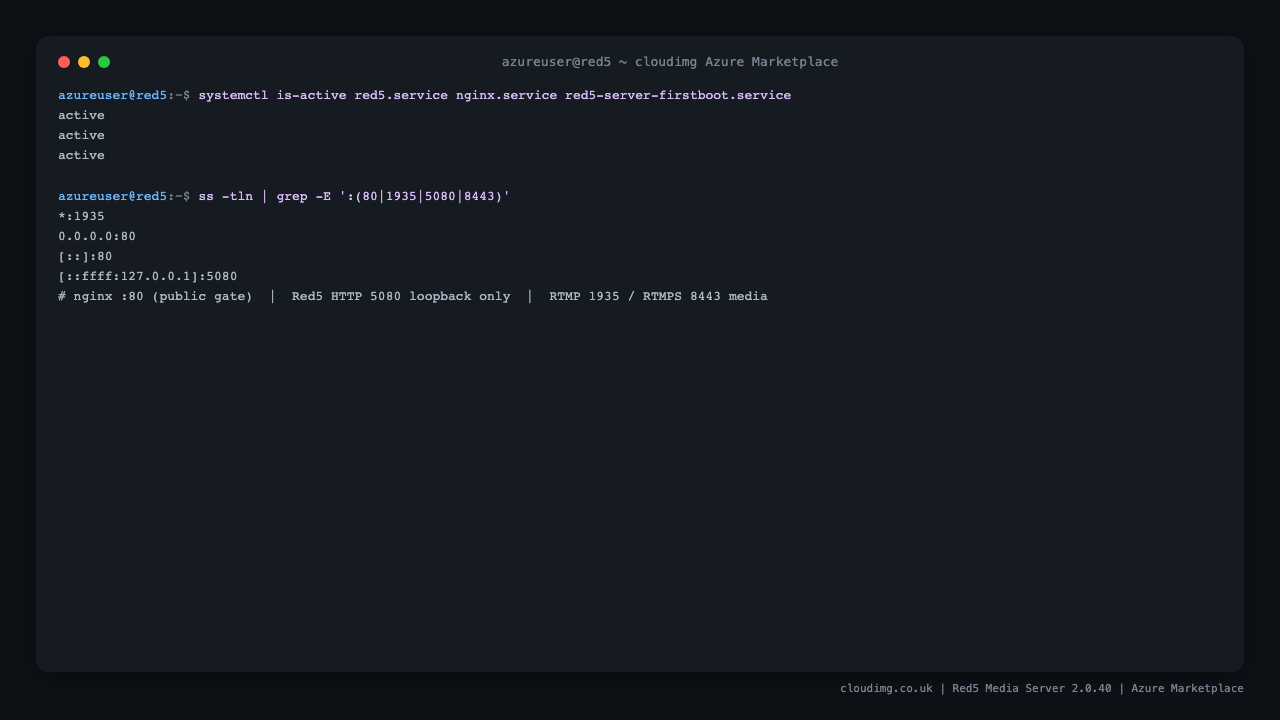Click 'Red5 HTTP 5080 loopback only' text
The image size is (1280, 720).
(x=401, y=297)
